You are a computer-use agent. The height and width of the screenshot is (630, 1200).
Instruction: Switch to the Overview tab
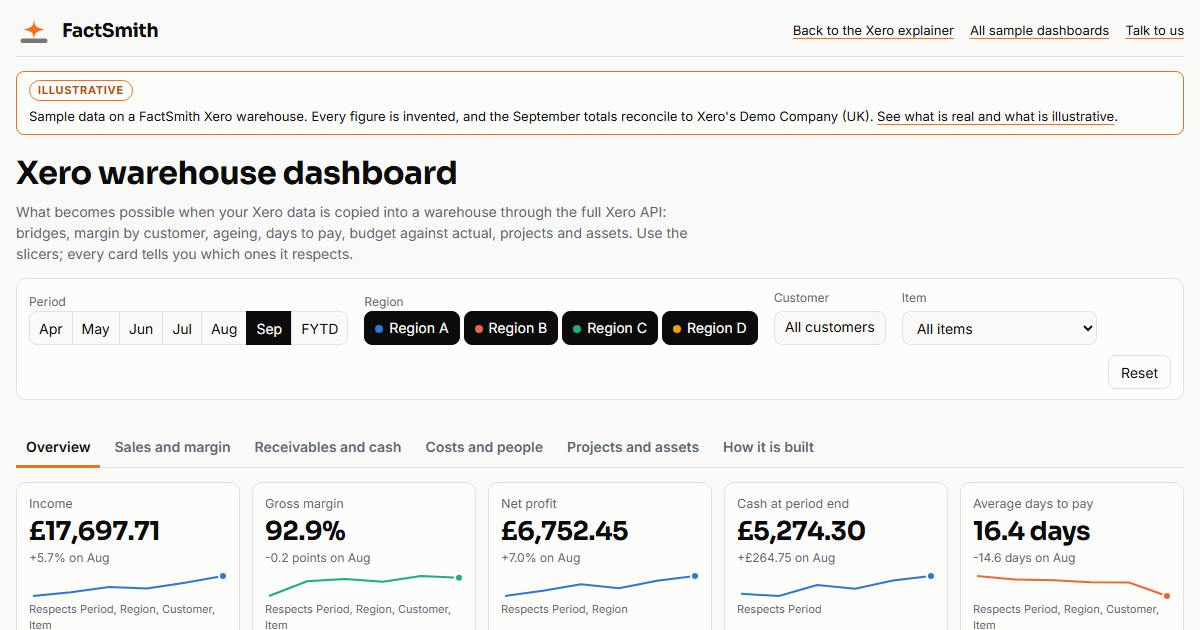tap(58, 447)
